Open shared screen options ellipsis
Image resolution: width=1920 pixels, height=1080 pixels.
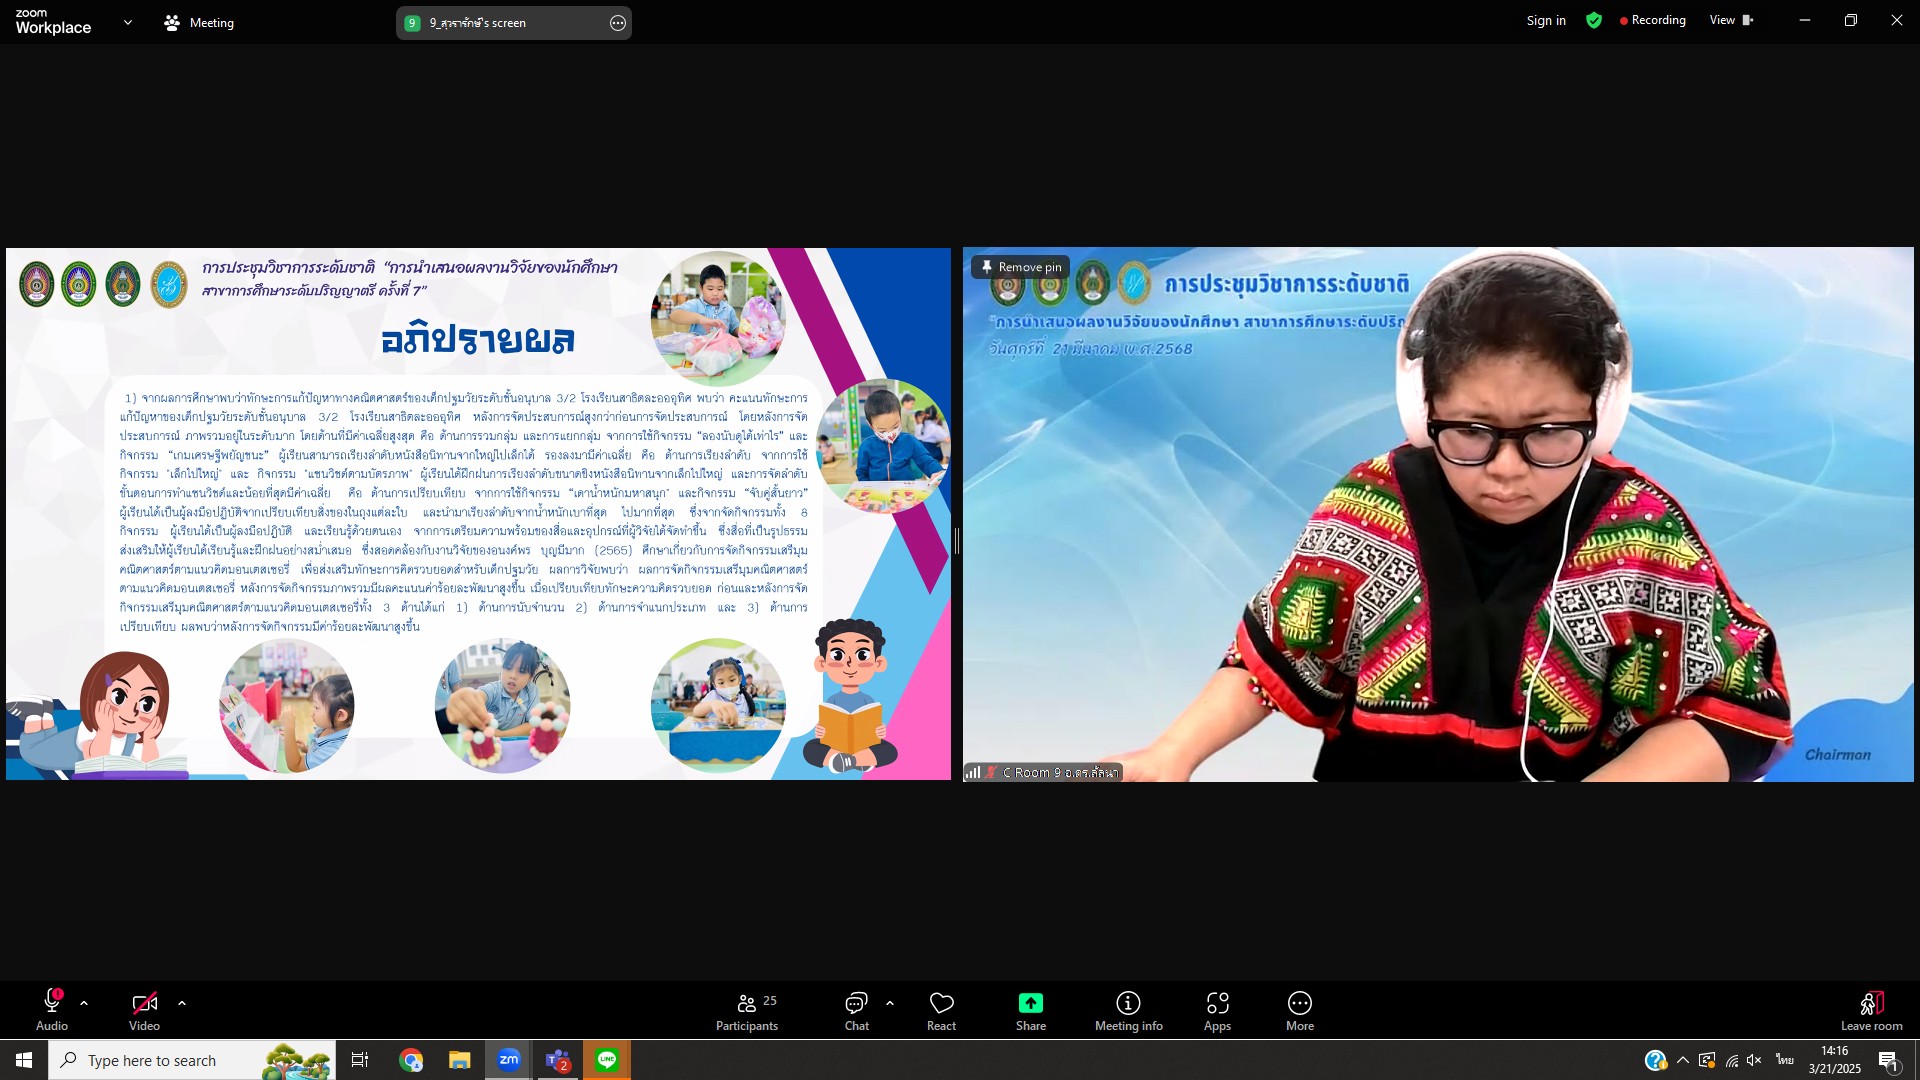618,23
